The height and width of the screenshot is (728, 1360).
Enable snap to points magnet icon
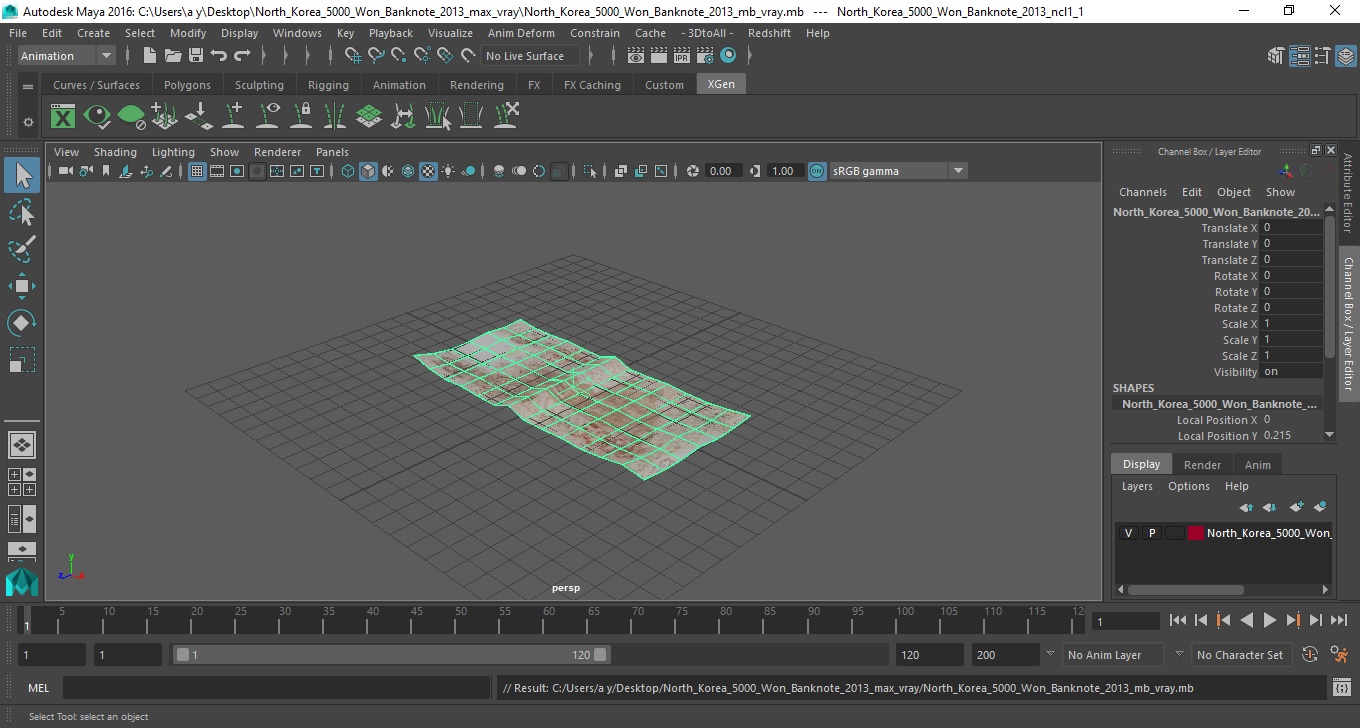[x=399, y=56]
